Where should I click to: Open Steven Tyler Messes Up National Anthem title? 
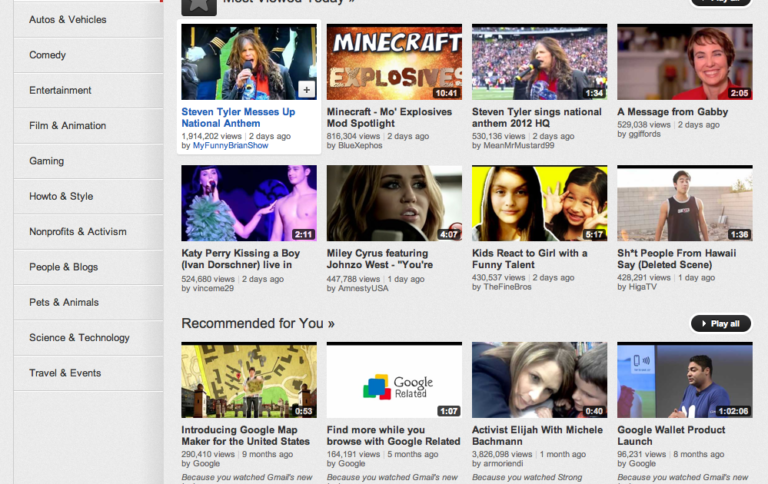tap(239, 118)
